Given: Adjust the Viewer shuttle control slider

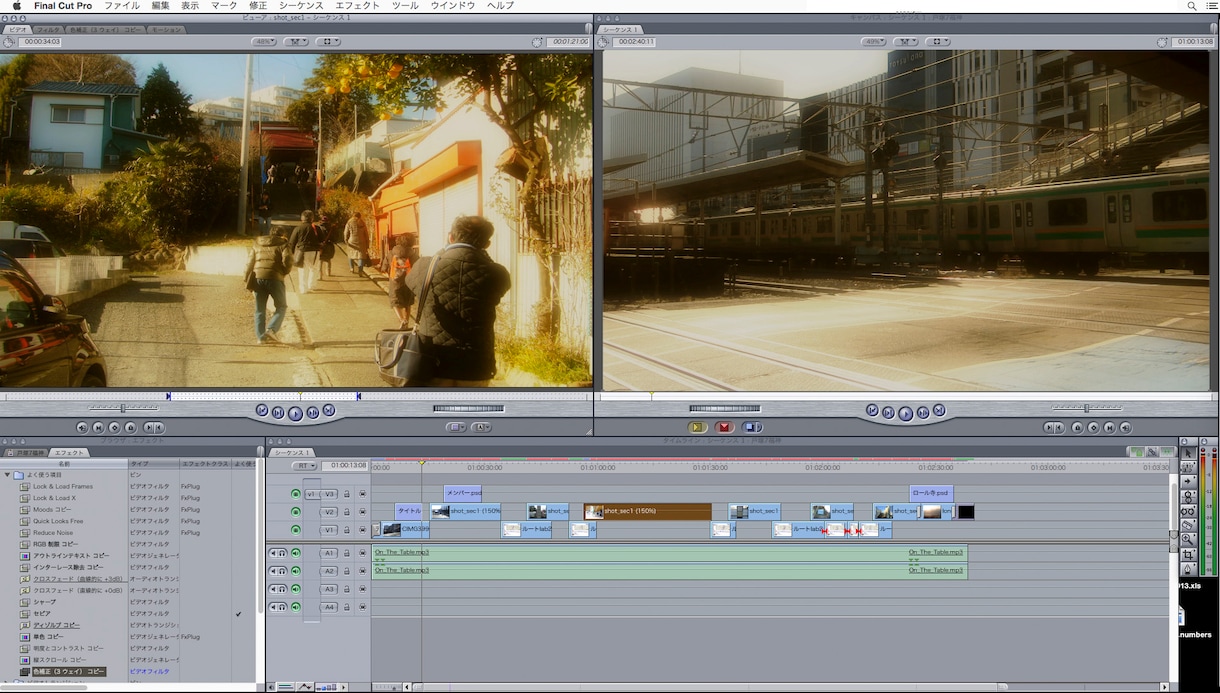Looking at the screenshot, I should click(x=122, y=408).
